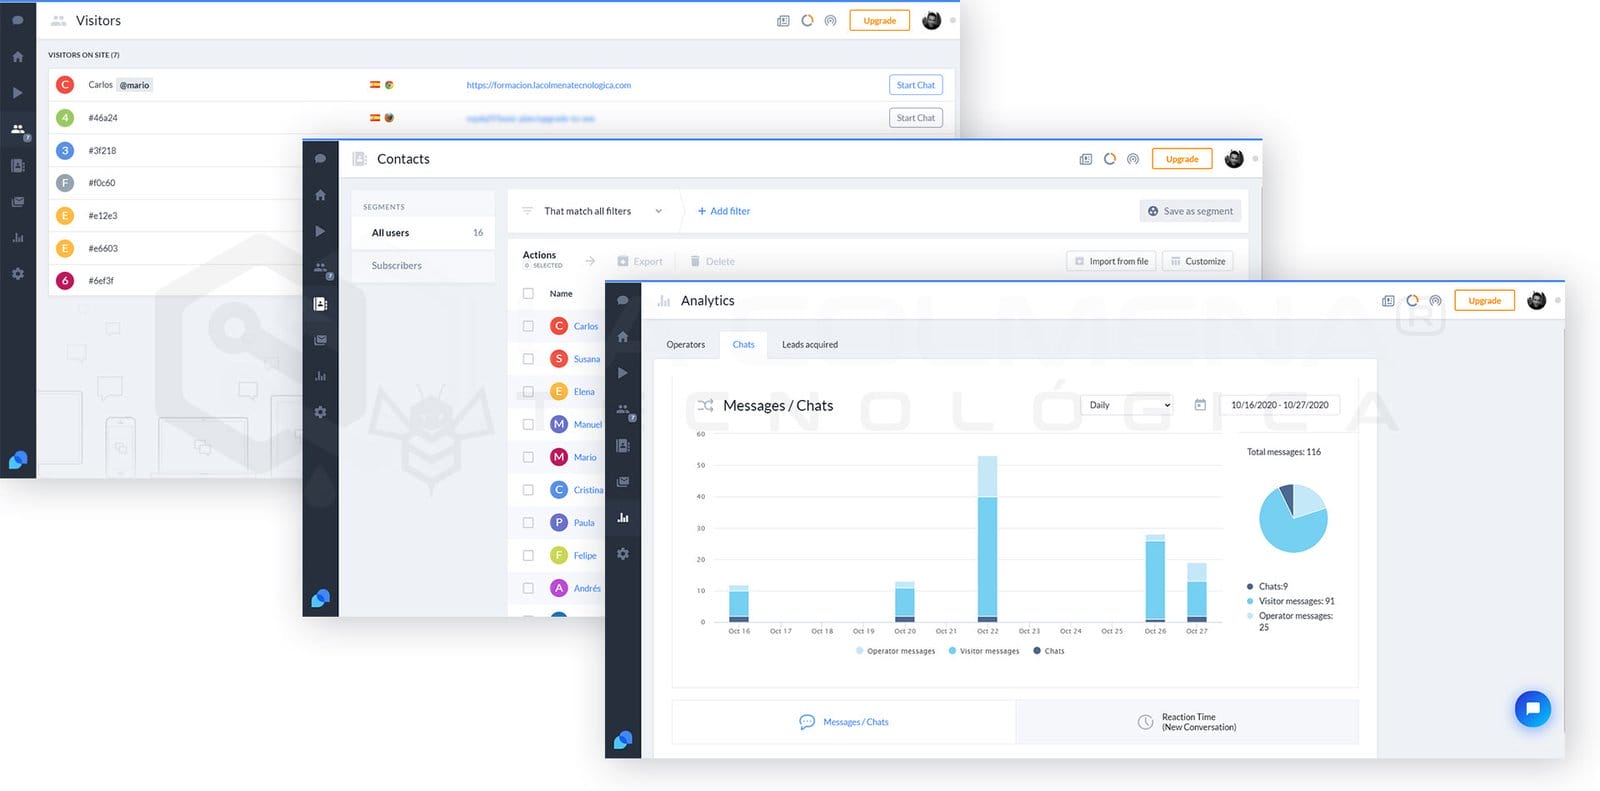Check the box for contact Susana
The width and height of the screenshot is (1600, 791).
point(528,359)
